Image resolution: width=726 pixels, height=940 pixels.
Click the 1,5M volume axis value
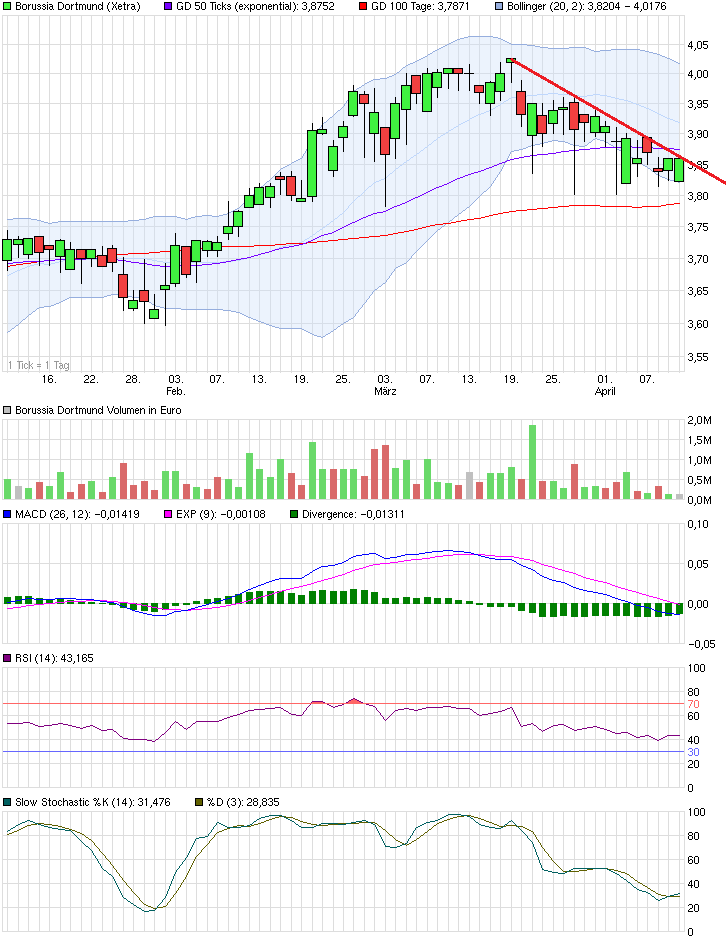(x=699, y=441)
